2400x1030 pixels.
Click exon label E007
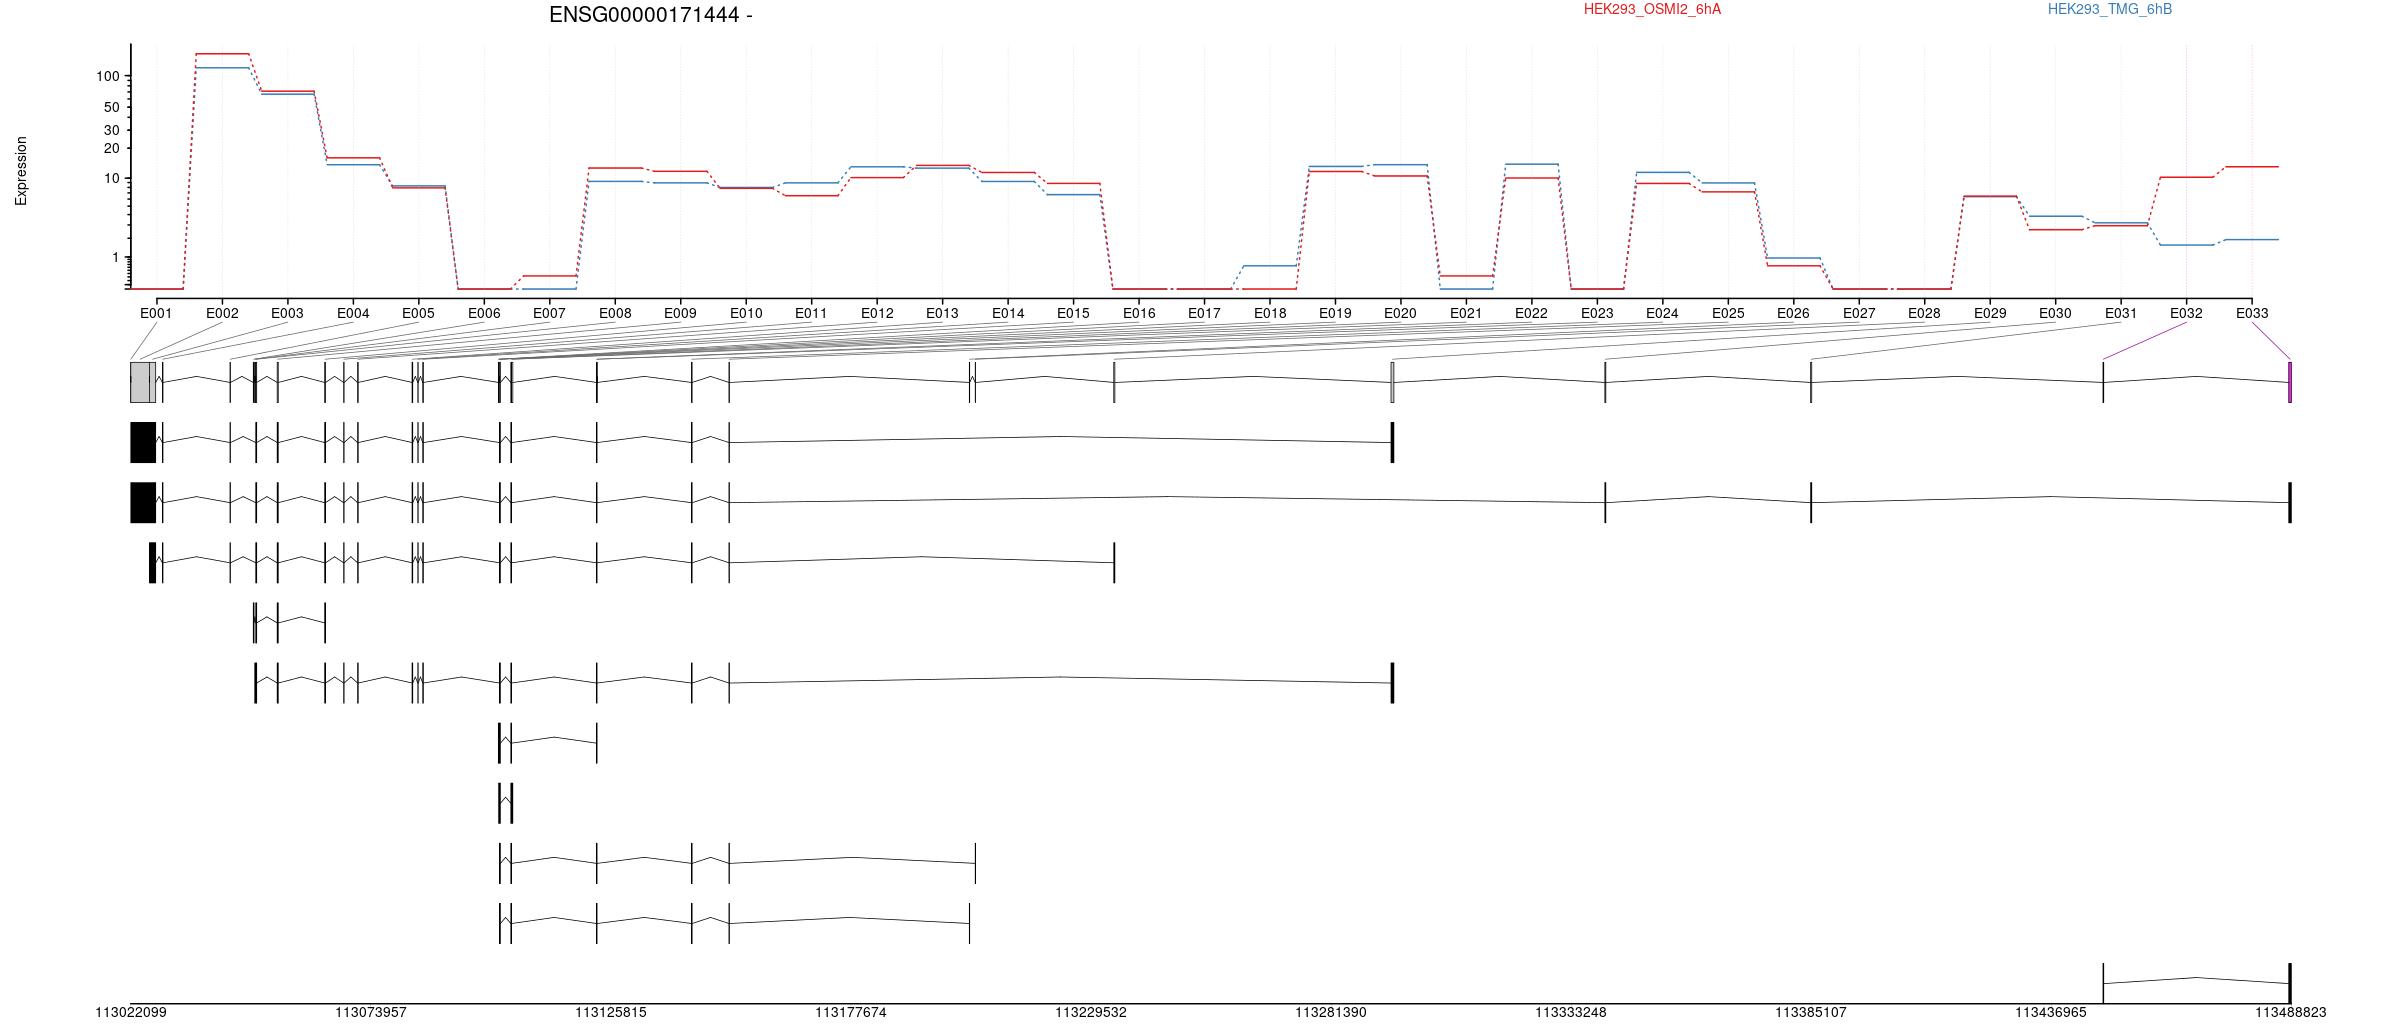coord(549,313)
